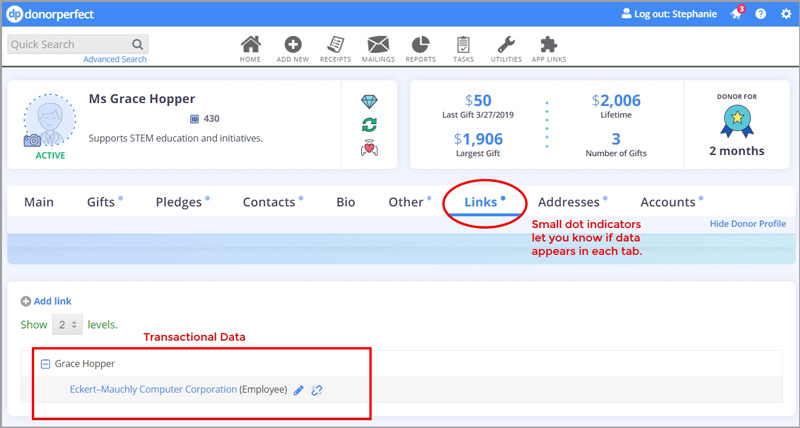800x428 pixels.
Task: Click the help question mark icon
Action: click(x=761, y=14)
